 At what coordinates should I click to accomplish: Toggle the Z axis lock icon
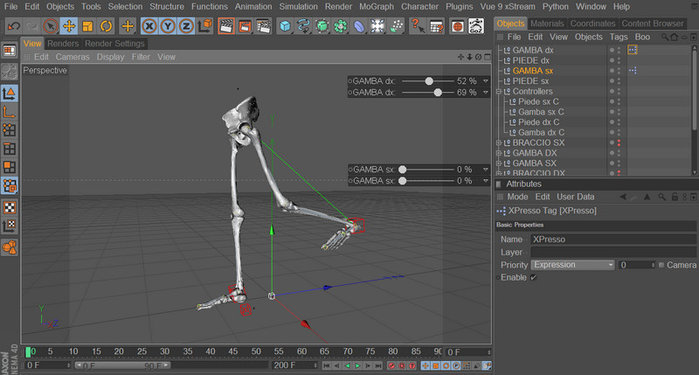click(186, 26)
